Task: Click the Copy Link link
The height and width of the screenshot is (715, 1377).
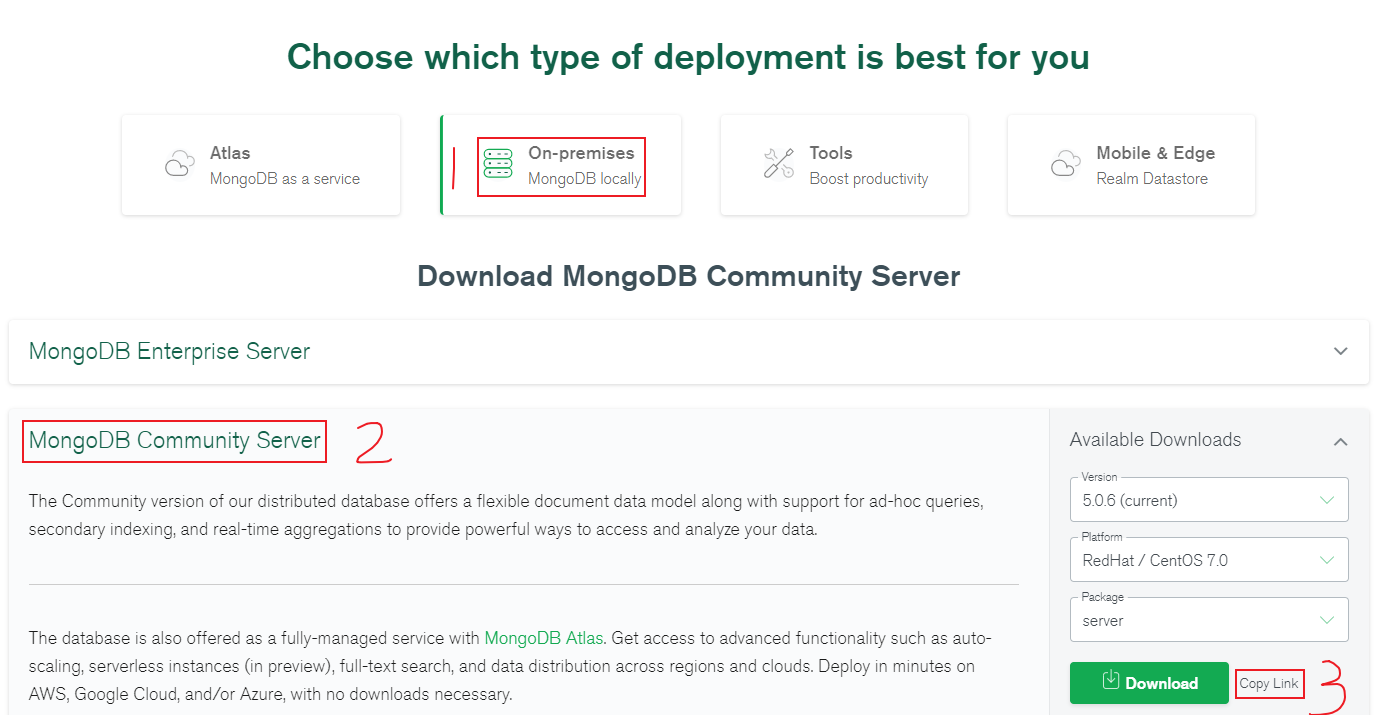Action: click(1269, 684)
